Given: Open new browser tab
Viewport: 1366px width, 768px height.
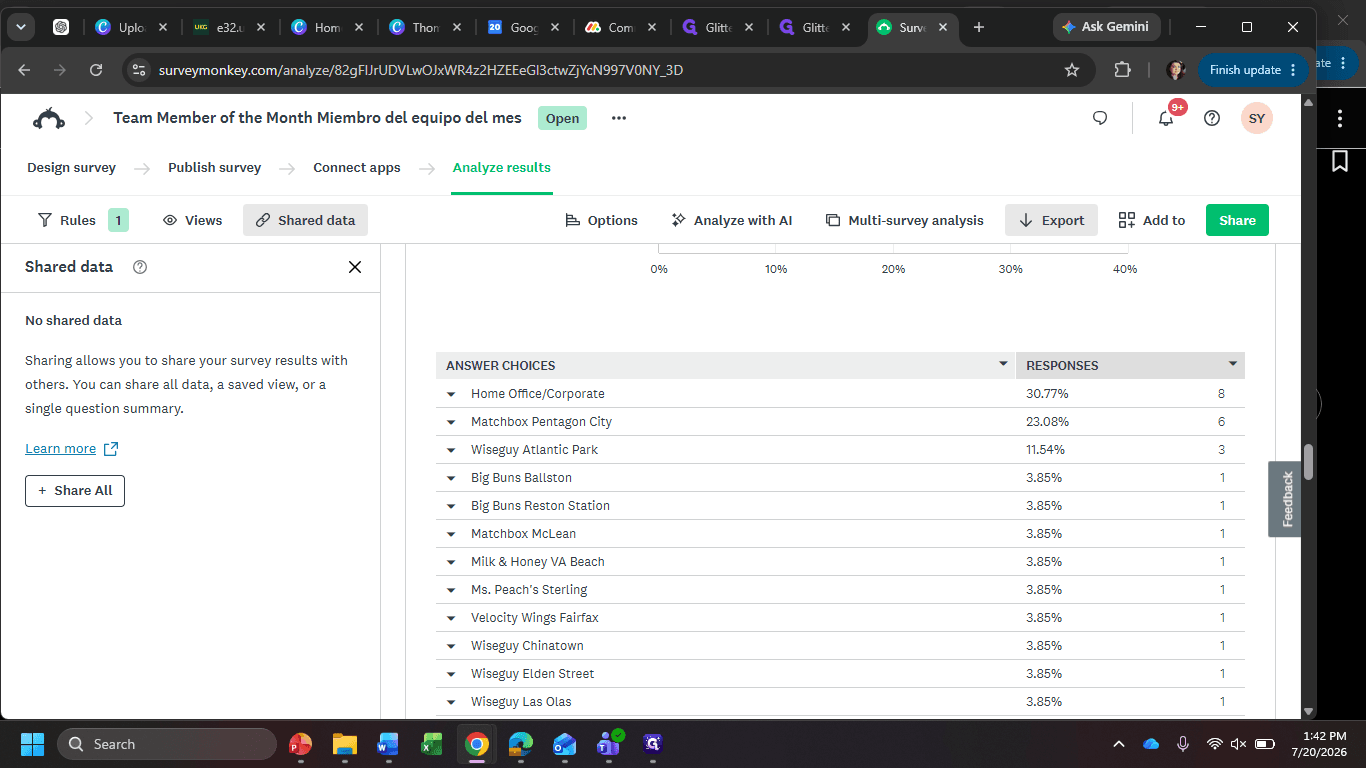Looking at the screenshot, I should [979, 27].
